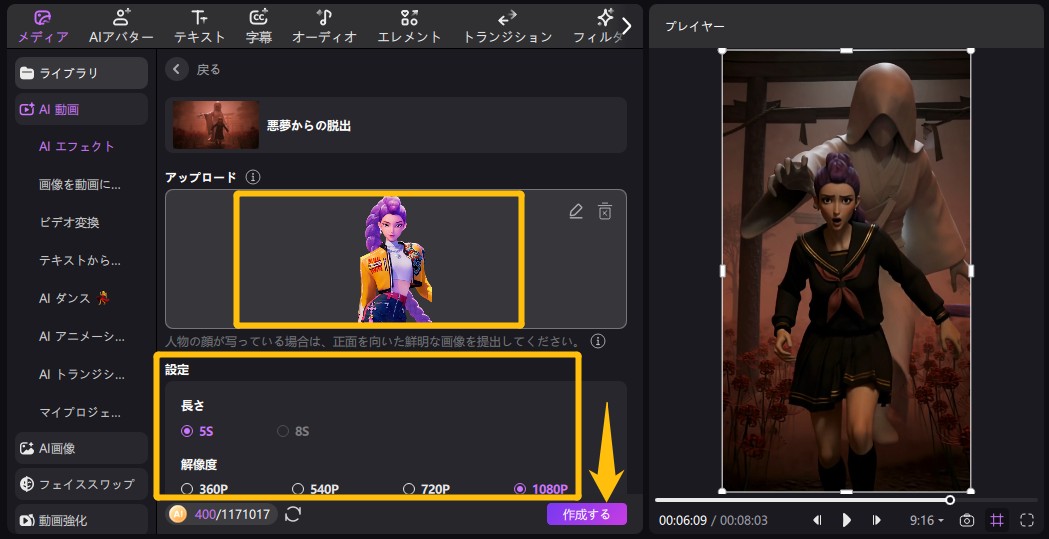Delete the uploaded image with trash icon
Viewport: 1049px width, 539px height.
tap(605, 211)
